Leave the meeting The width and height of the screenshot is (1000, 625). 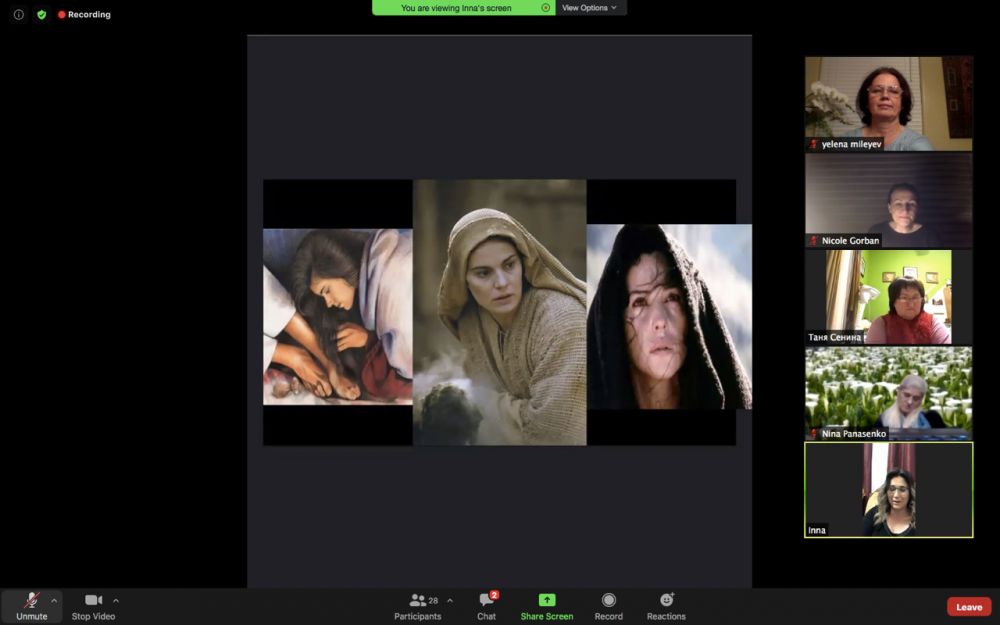coord(969,607)
